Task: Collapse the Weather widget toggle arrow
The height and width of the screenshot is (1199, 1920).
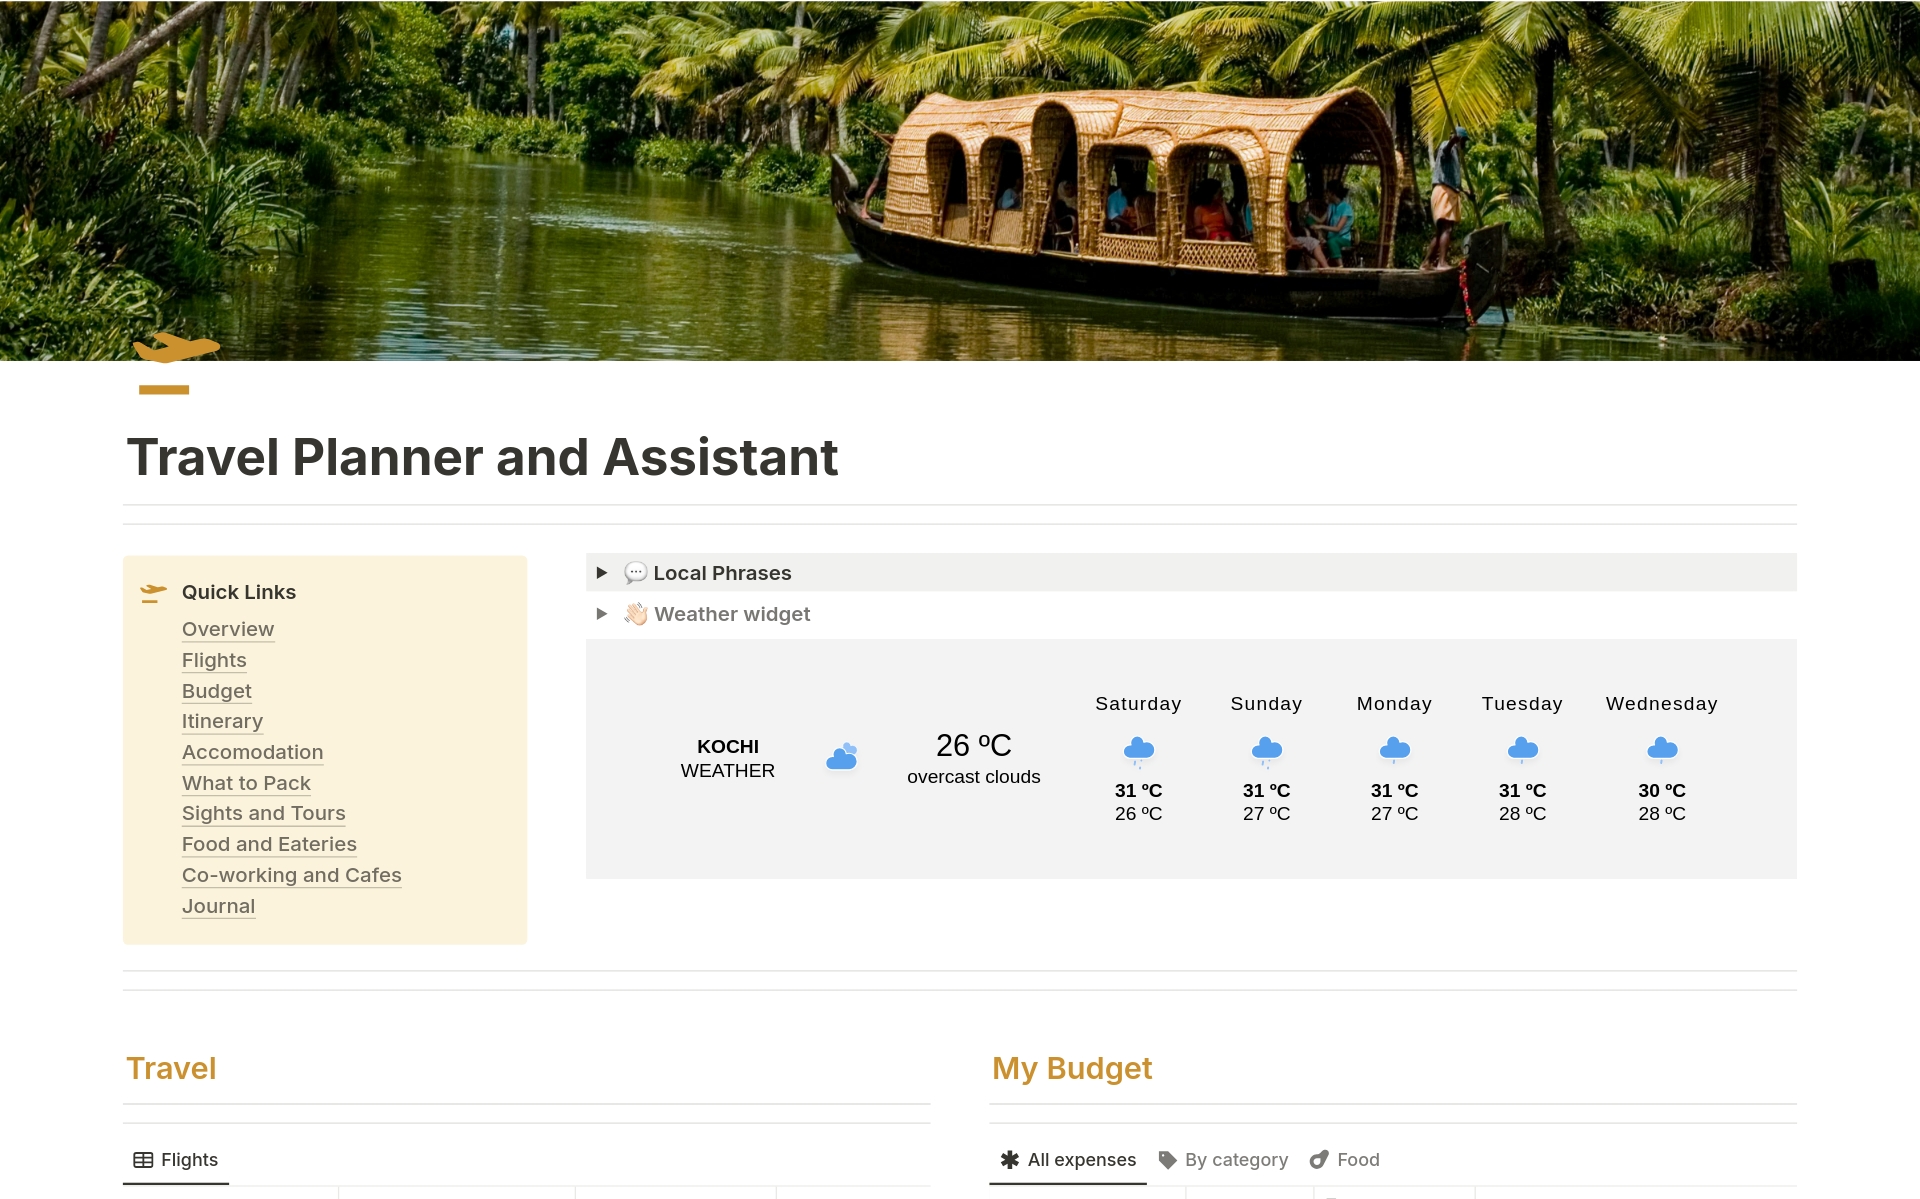Action: [602, 614]
